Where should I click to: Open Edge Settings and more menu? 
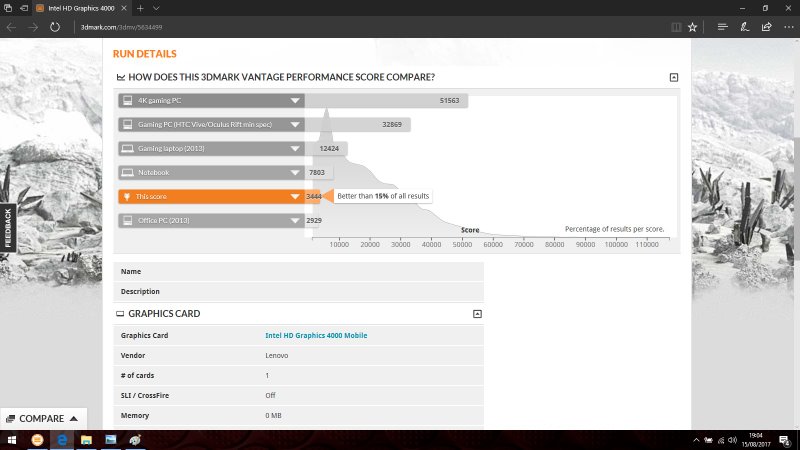(x=788, y=27)
